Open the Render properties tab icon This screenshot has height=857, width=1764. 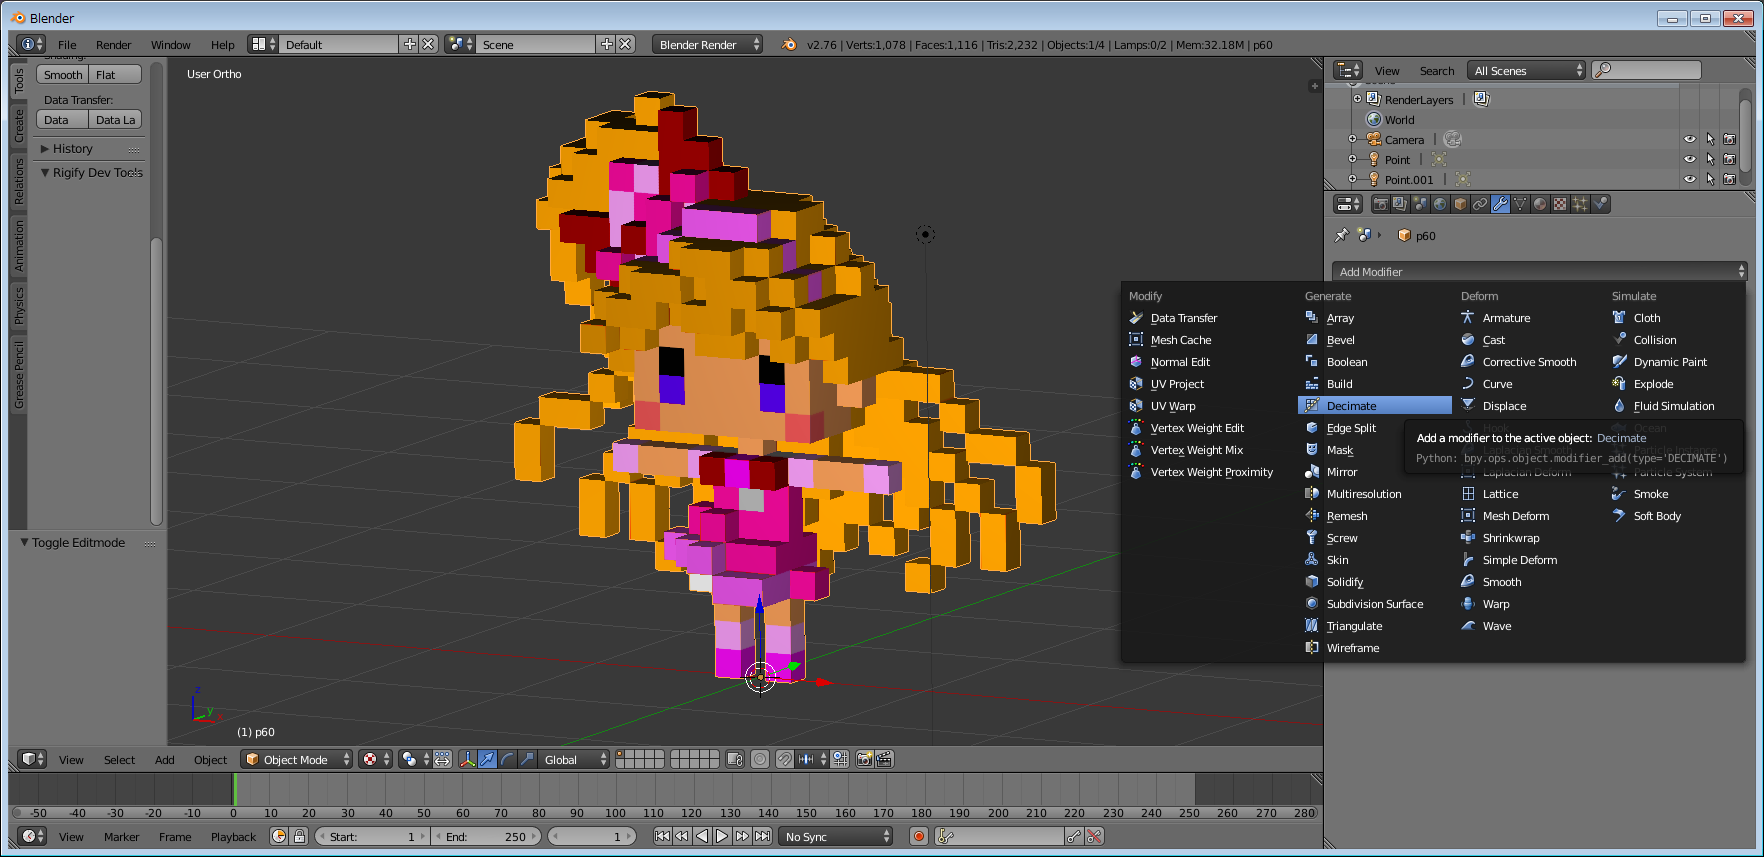point(1380,204)
